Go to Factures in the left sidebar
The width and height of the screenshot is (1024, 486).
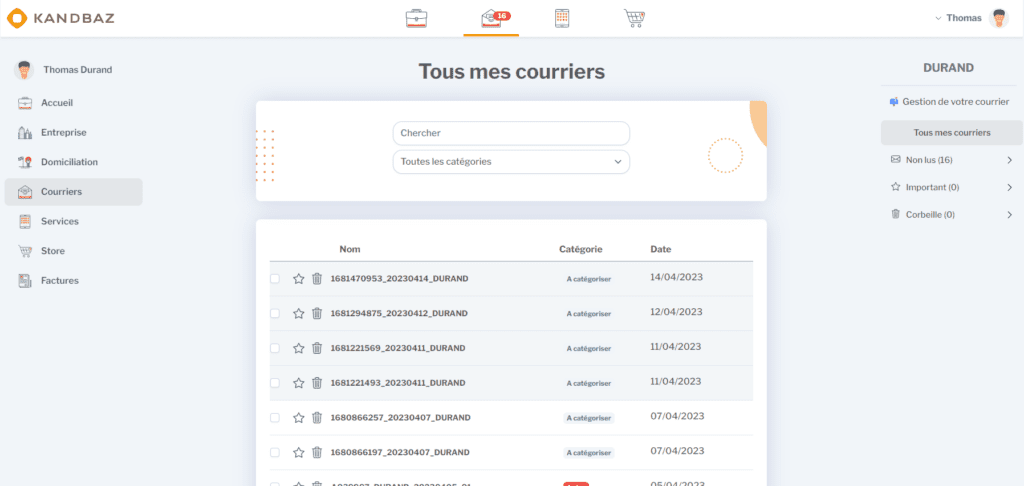click(x=59, y=281)
